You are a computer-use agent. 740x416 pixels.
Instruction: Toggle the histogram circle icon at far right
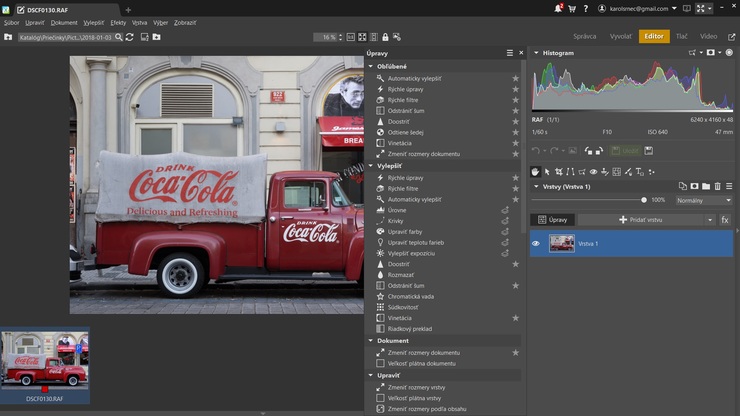click(x=729, y=53)
